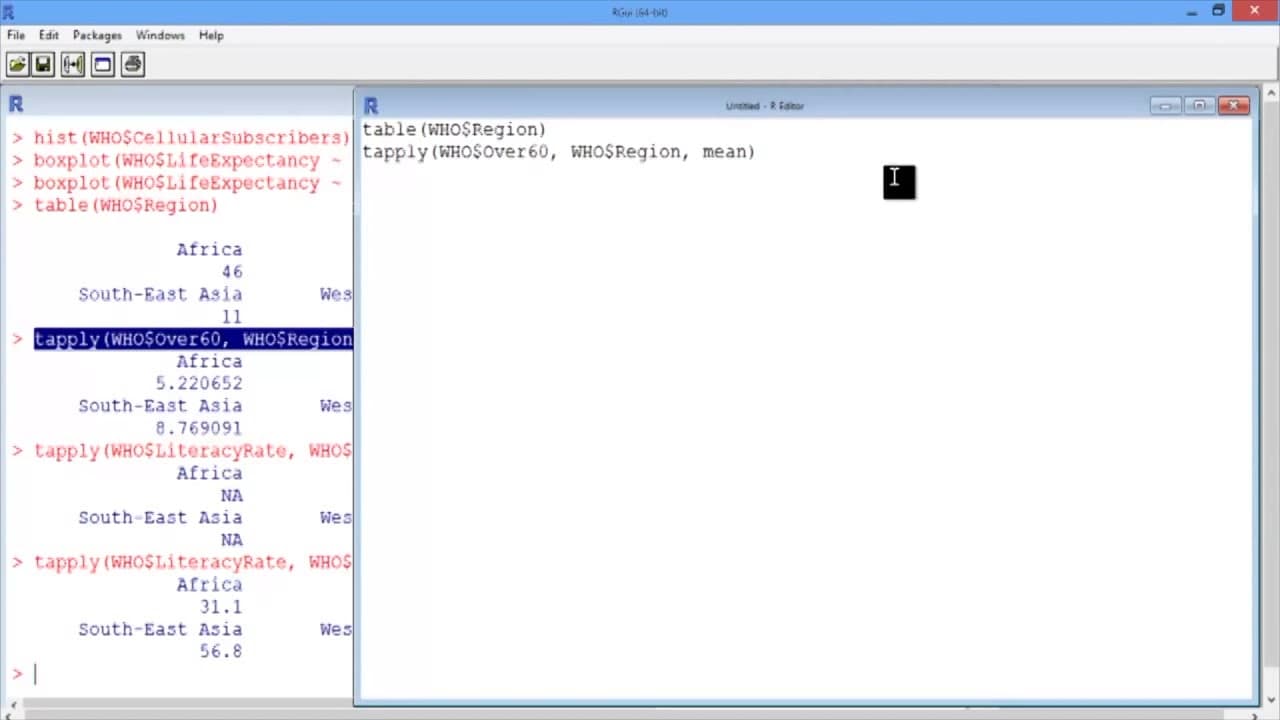This screenshot has width=1280, height=720.
Task: Click the value '5.220652' in console
Action: [x=199, y=383]
